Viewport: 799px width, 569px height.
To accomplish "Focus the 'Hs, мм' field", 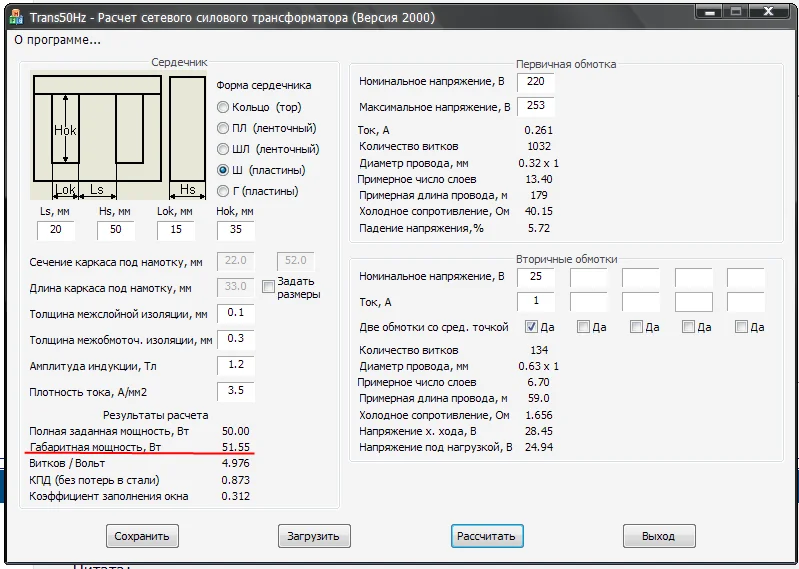I will pyautogui.click(x=116, y=230).
